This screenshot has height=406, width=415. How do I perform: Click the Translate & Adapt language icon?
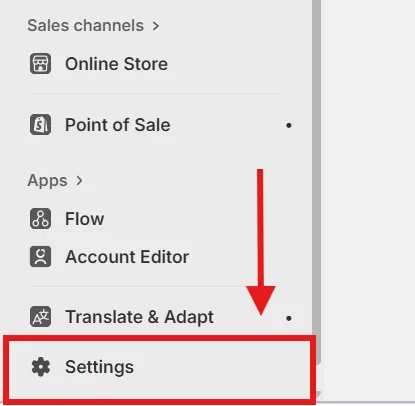click(40, 316)
